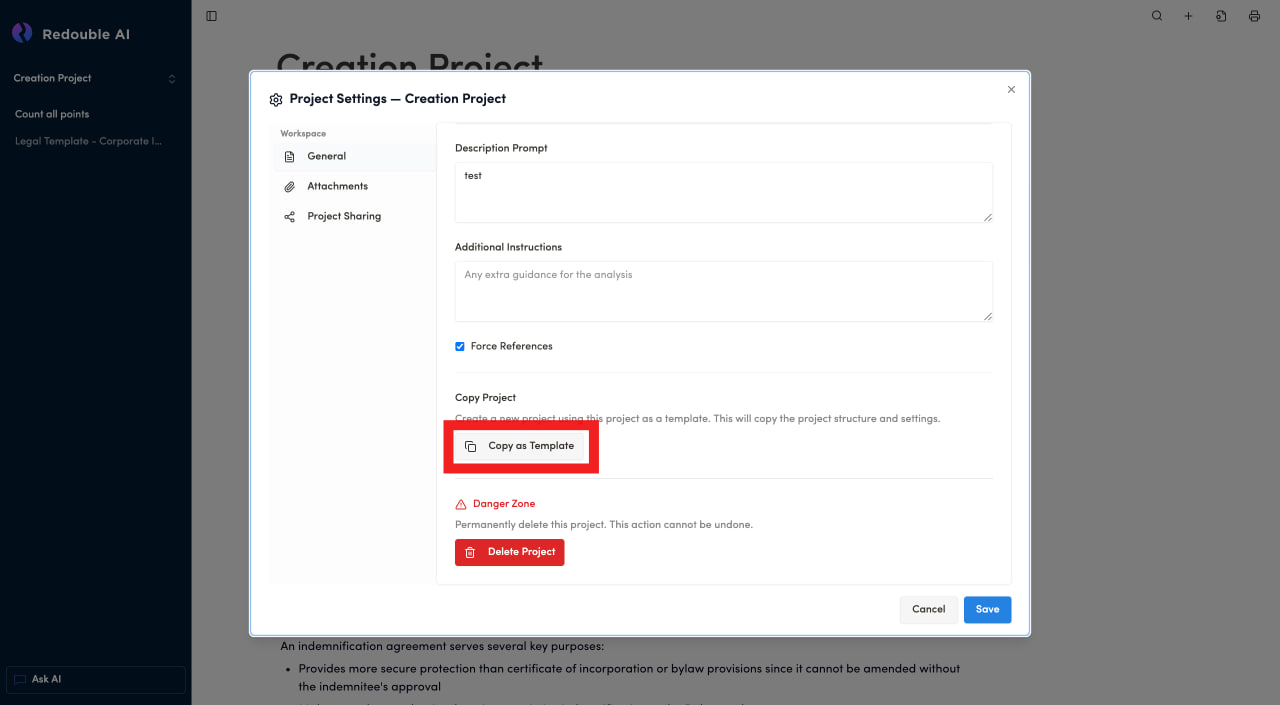Click Cancel in the settings dialog

[928, 610]
